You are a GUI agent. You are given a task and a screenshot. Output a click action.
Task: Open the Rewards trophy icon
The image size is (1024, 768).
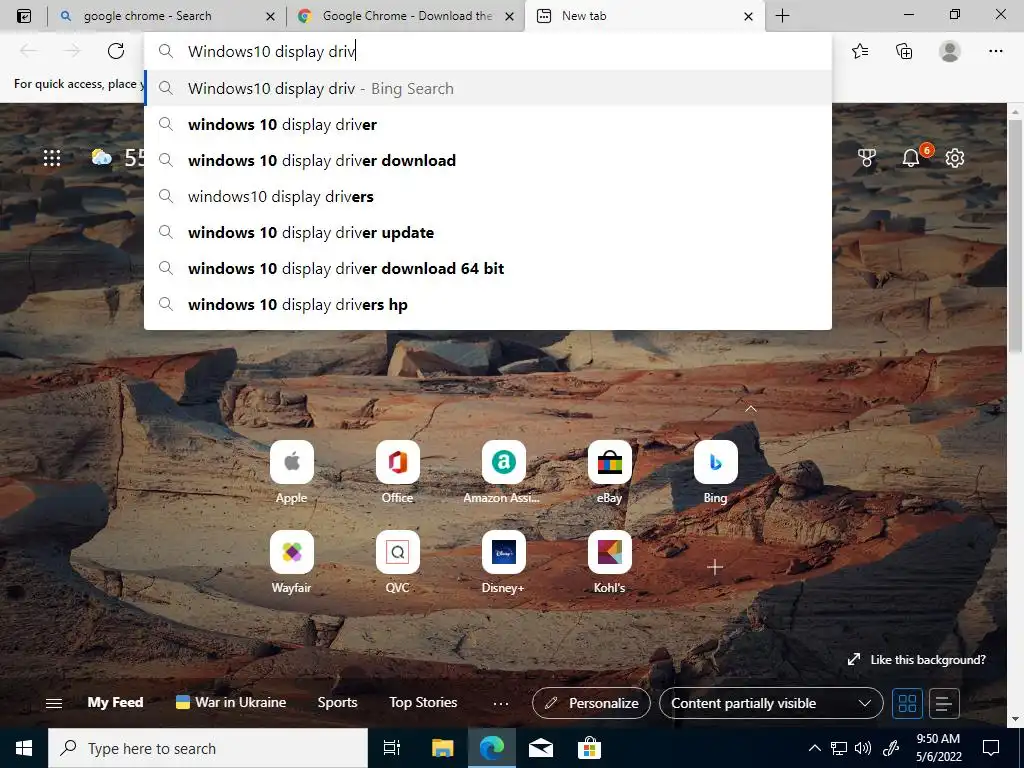pos(867,157)
